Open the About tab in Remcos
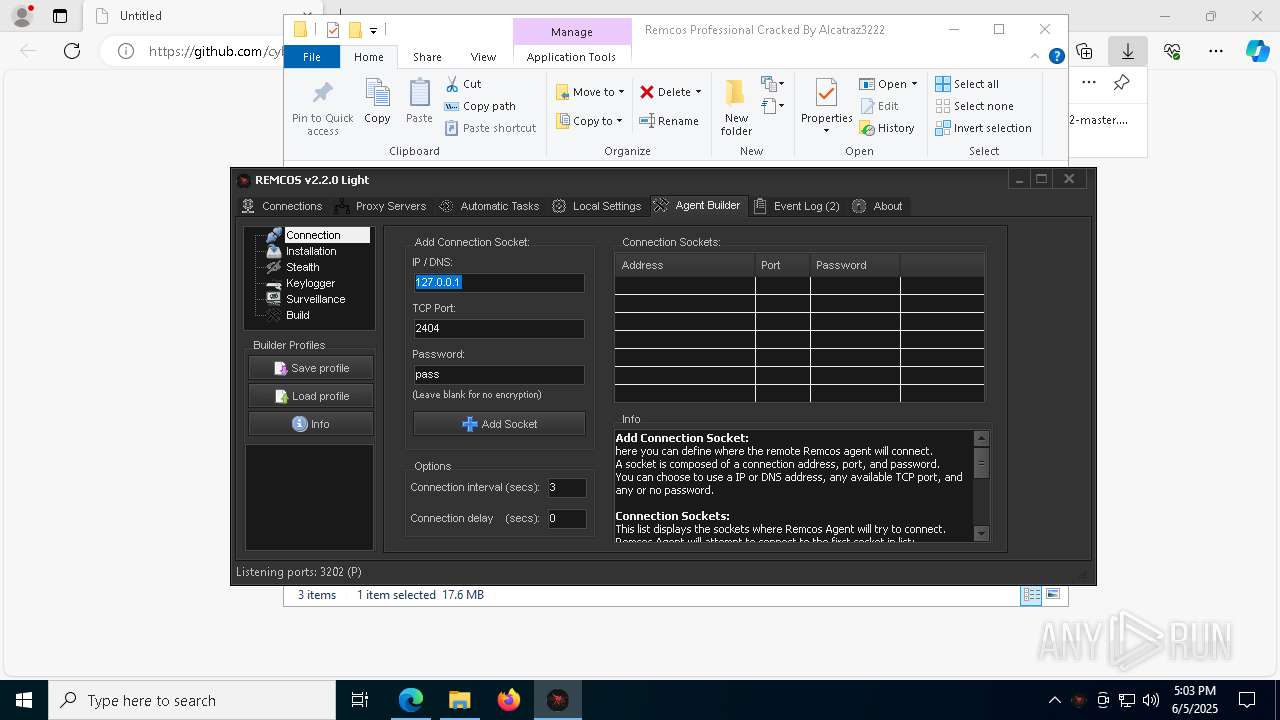The height and width of the screenshot is (720, 1280). pos(878,206)
